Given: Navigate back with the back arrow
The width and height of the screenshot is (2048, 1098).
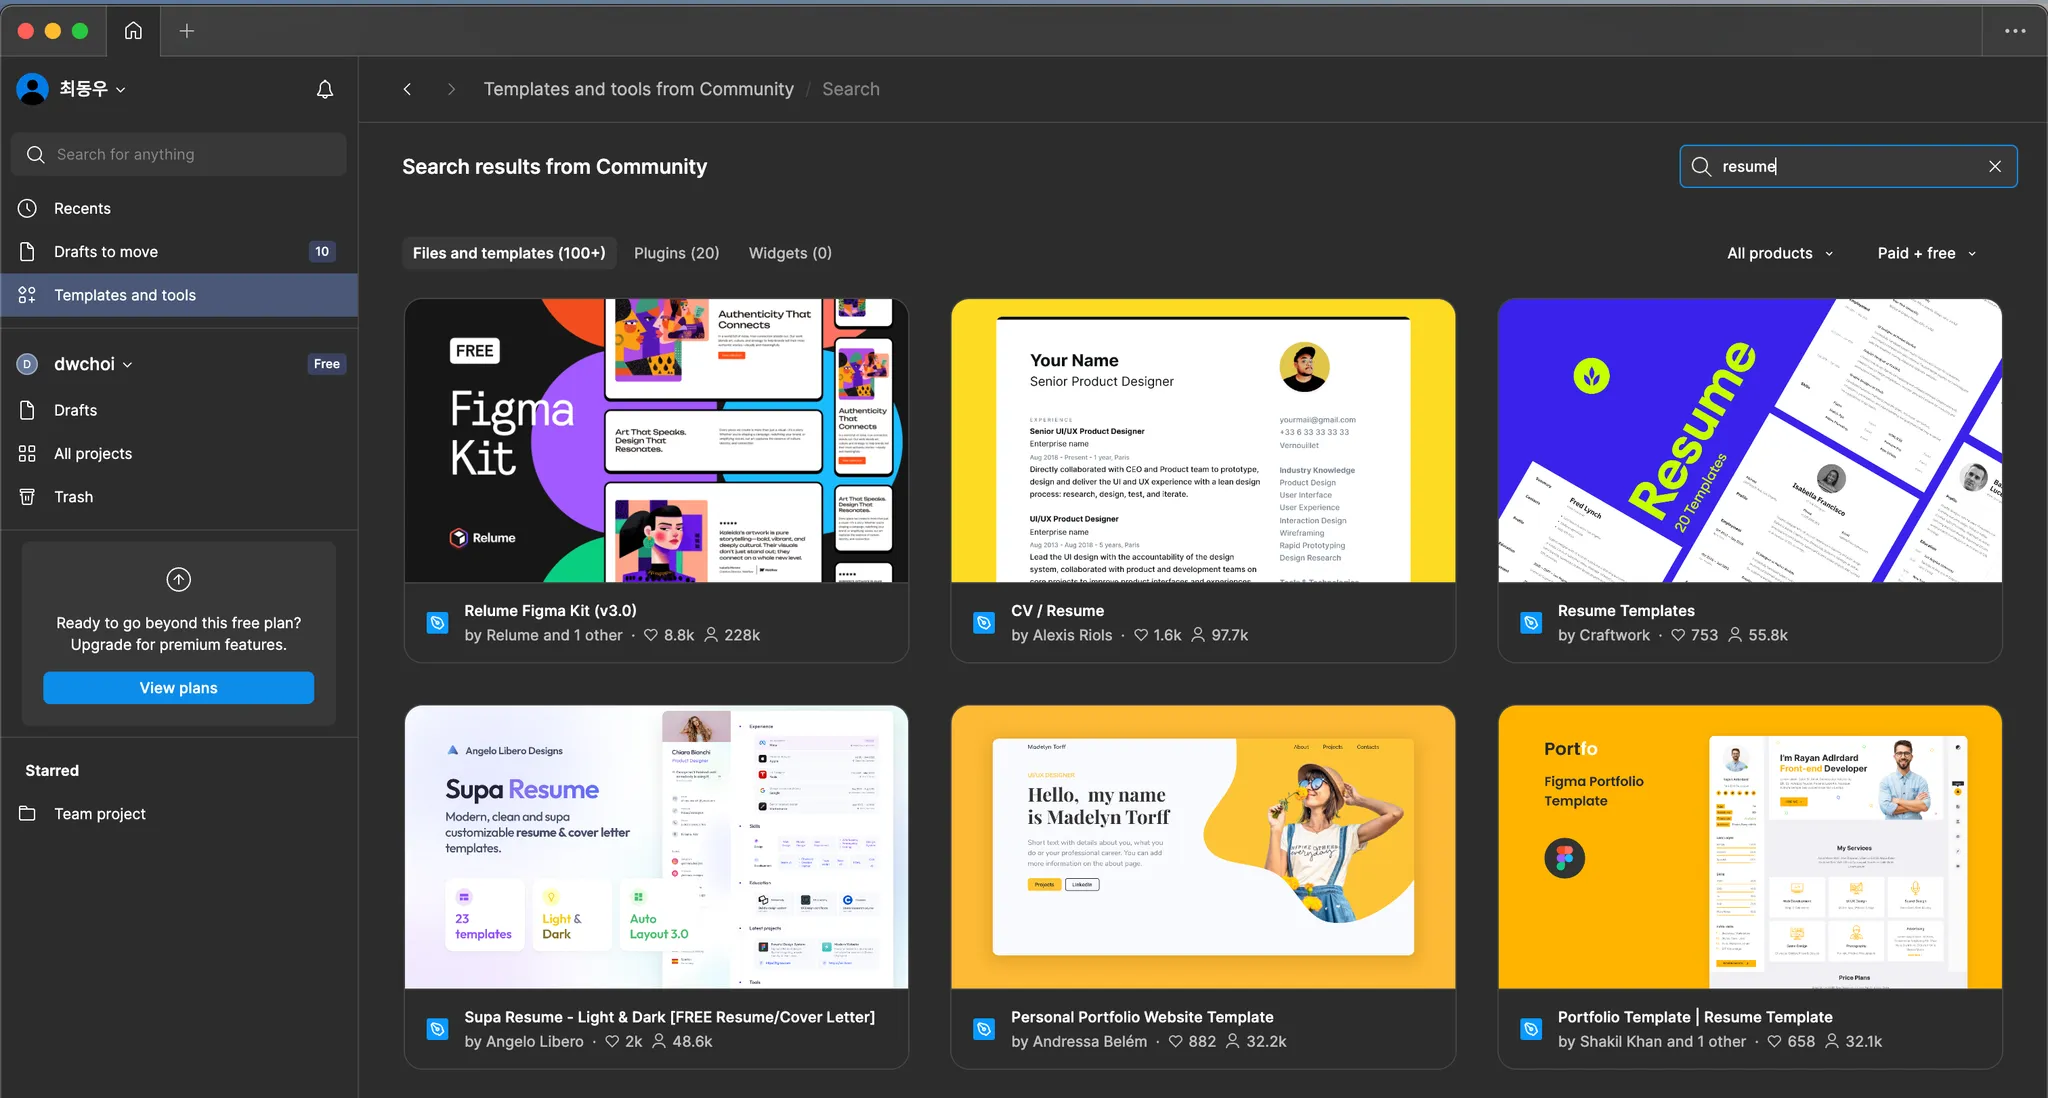Looking at the screenshot, I should coord(407,89).
